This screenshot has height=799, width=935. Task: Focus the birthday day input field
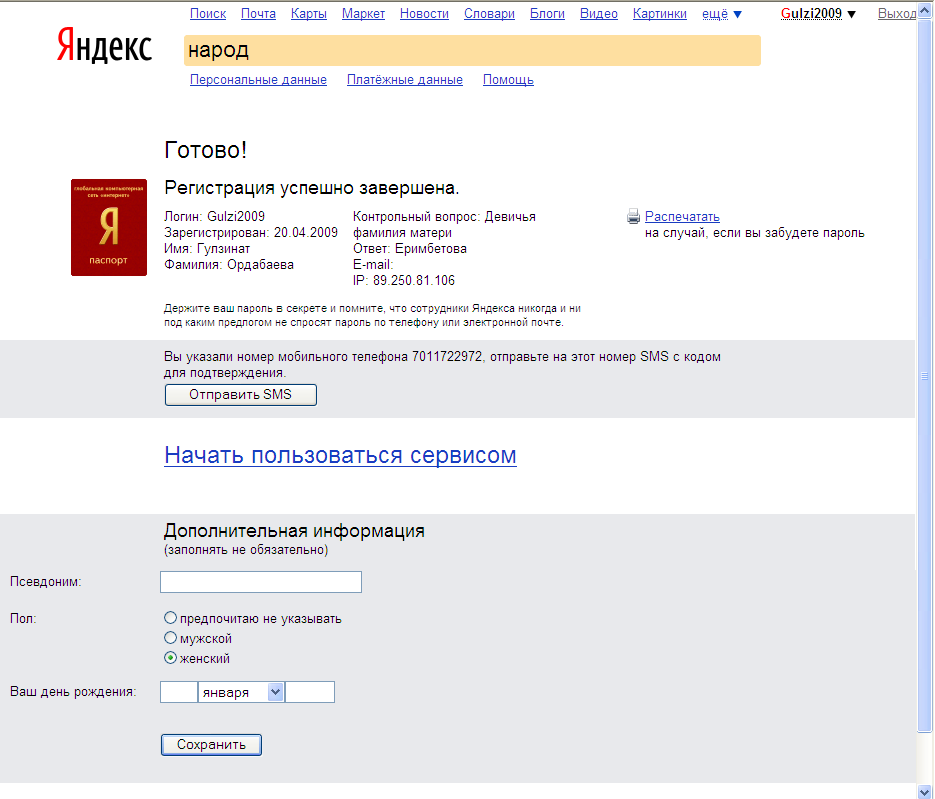tap(179, 692)
